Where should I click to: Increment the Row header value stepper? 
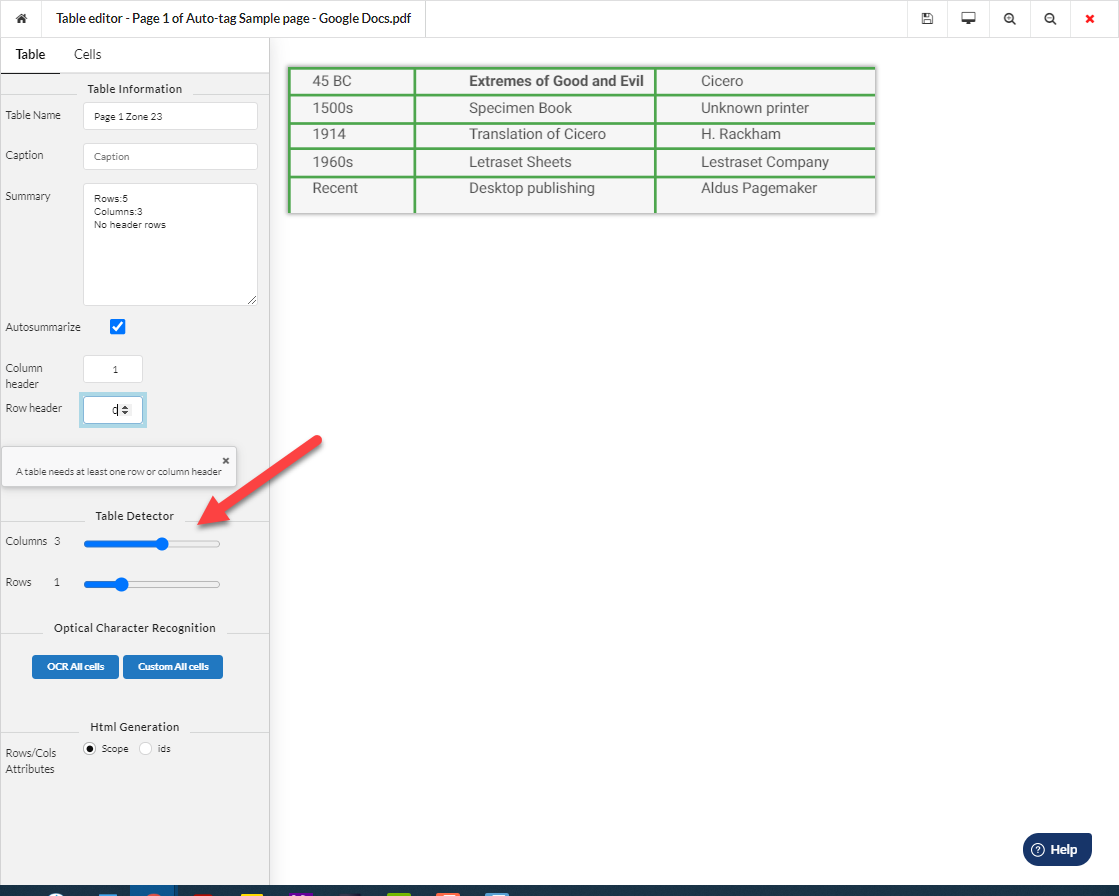point(125,405)
